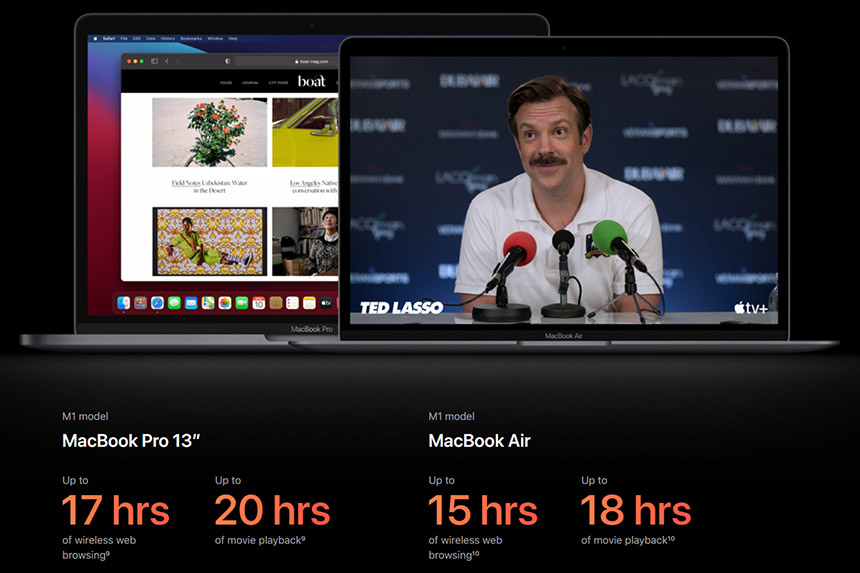
Task: Open the Apple menu
Action: [95, 39]
